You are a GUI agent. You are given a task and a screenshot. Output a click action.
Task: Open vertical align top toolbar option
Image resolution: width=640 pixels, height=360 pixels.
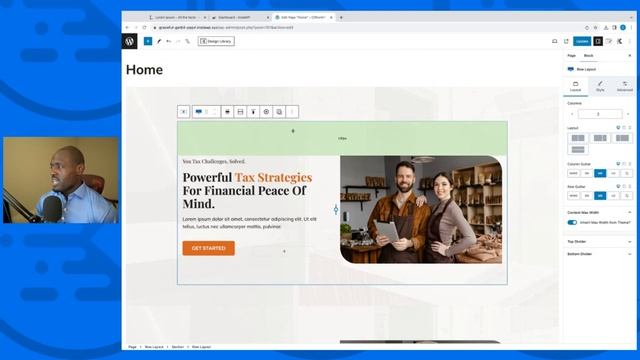253,112
